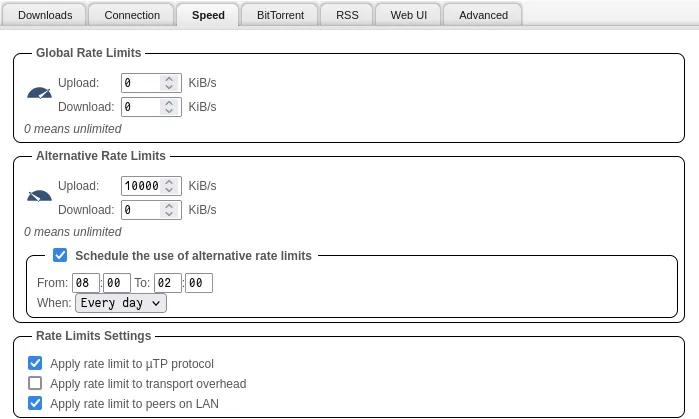Open the RSS tab
Viewport: 699px width, 419px height.
point(347,15)
